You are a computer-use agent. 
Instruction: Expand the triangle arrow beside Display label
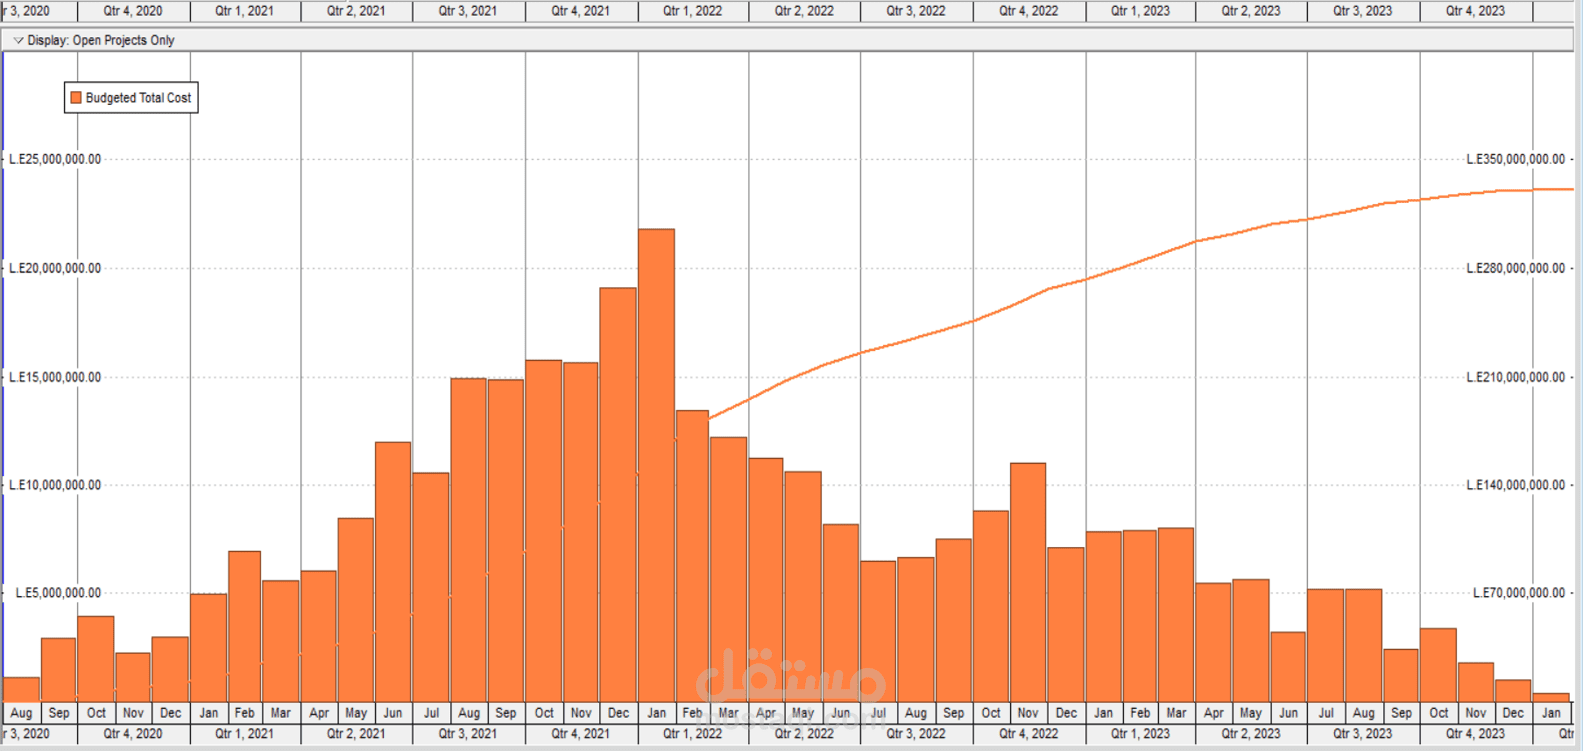pos(18,41)
